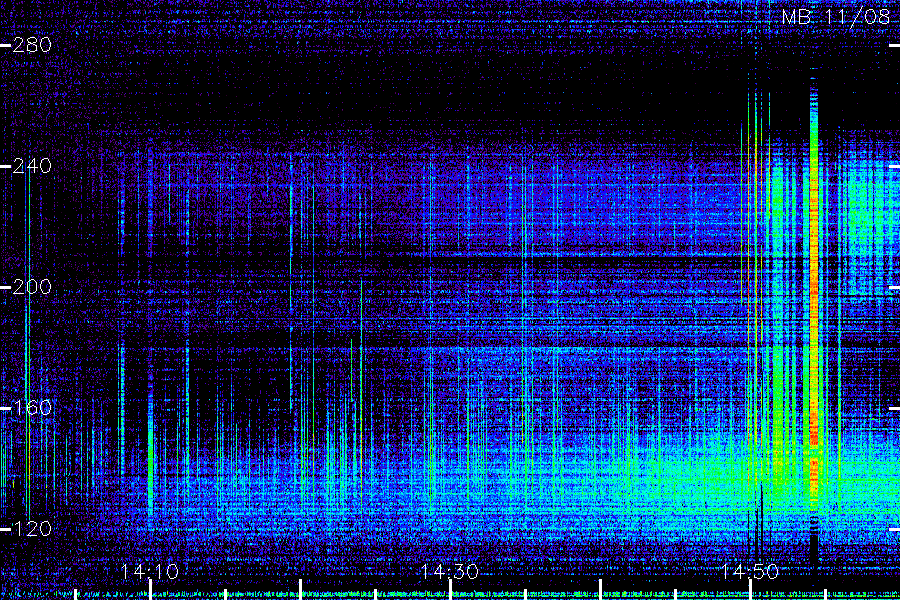Click the 200 frequency axis label
This screenshot has height=600, width=900.
click(x=32, y=287)
